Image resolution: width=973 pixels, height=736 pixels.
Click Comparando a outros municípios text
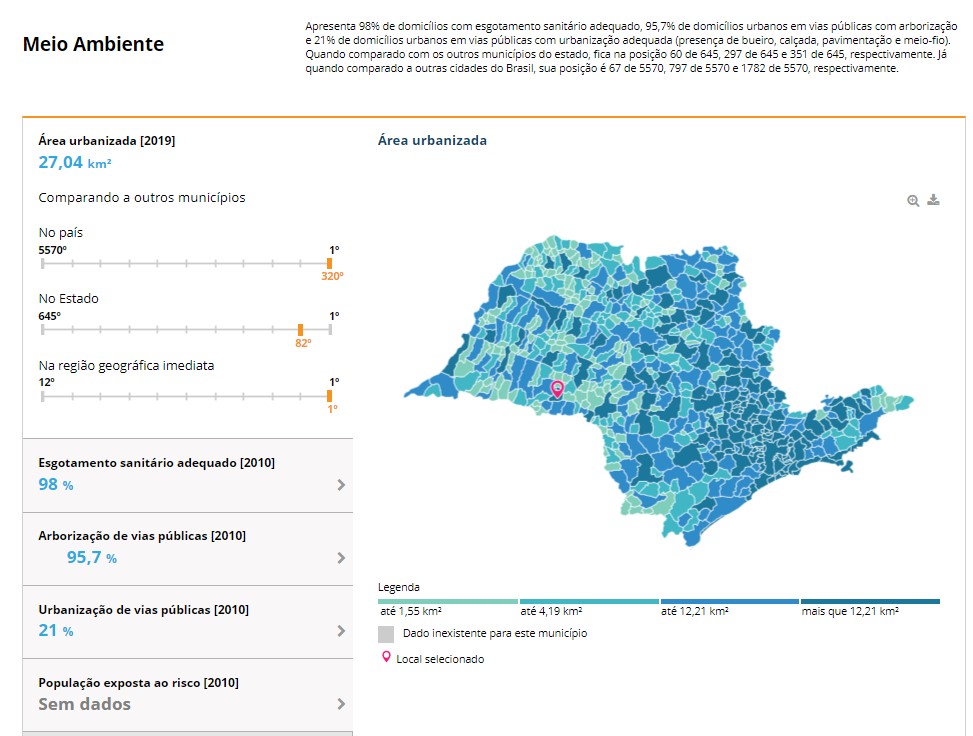point(142,197)
